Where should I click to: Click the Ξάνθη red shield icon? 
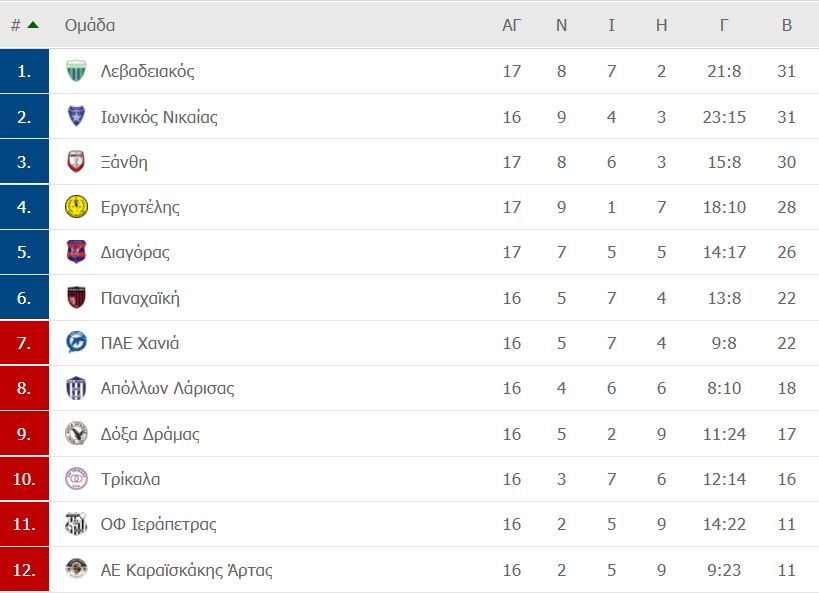pos(76,161)
